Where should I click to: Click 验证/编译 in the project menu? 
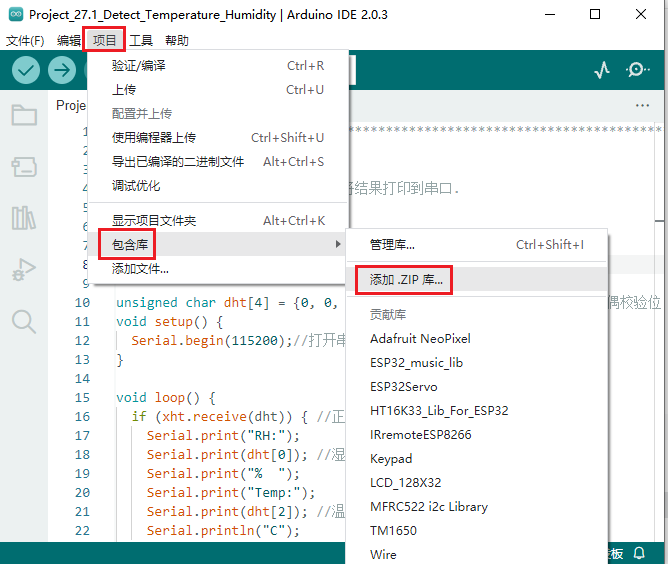tap(139, 66)
